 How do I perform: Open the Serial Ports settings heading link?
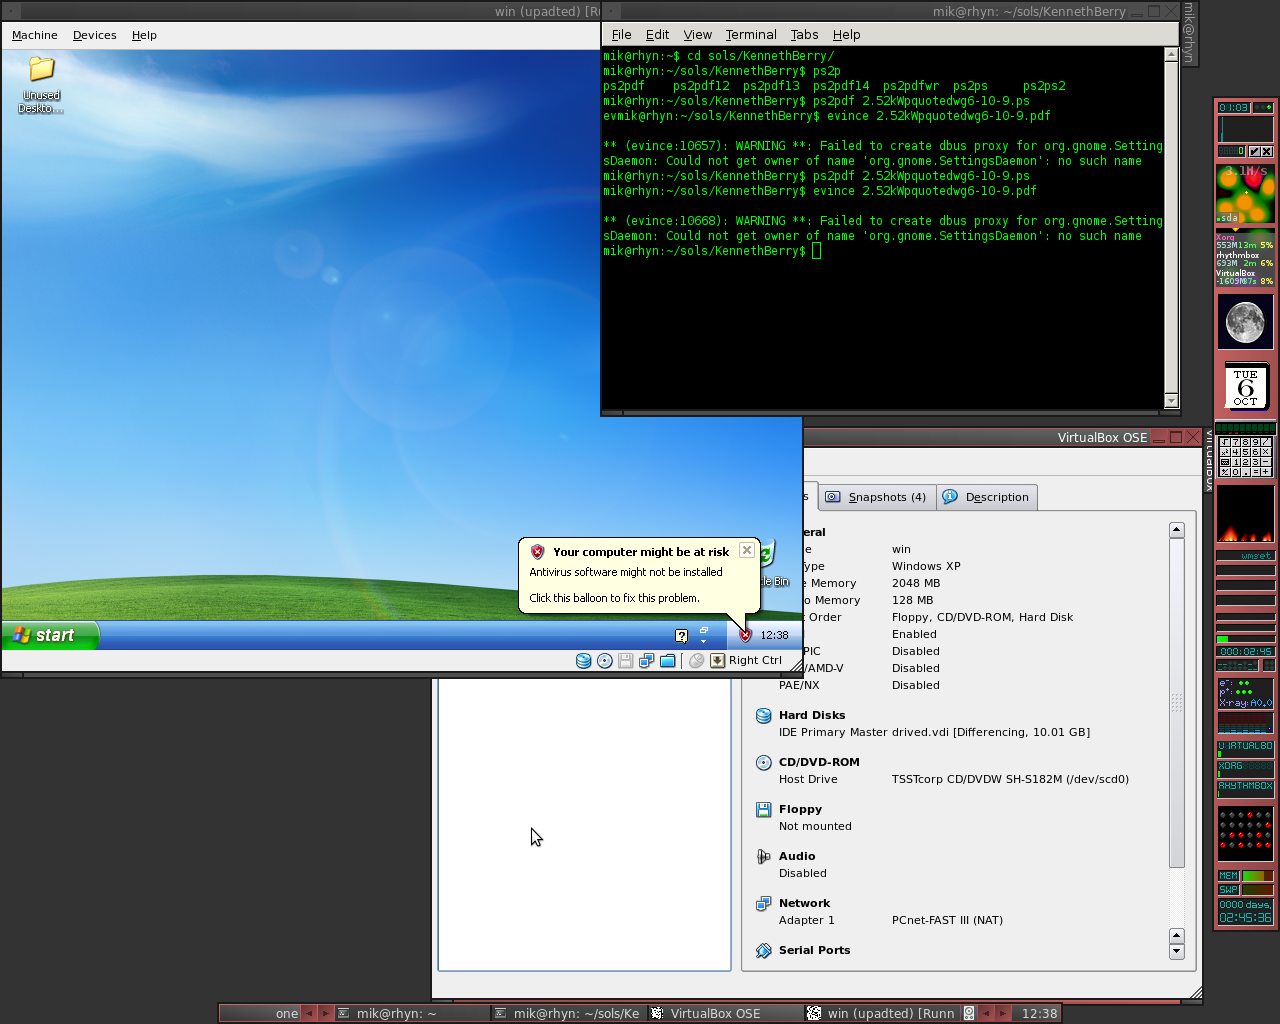click(x=814, y=950)
